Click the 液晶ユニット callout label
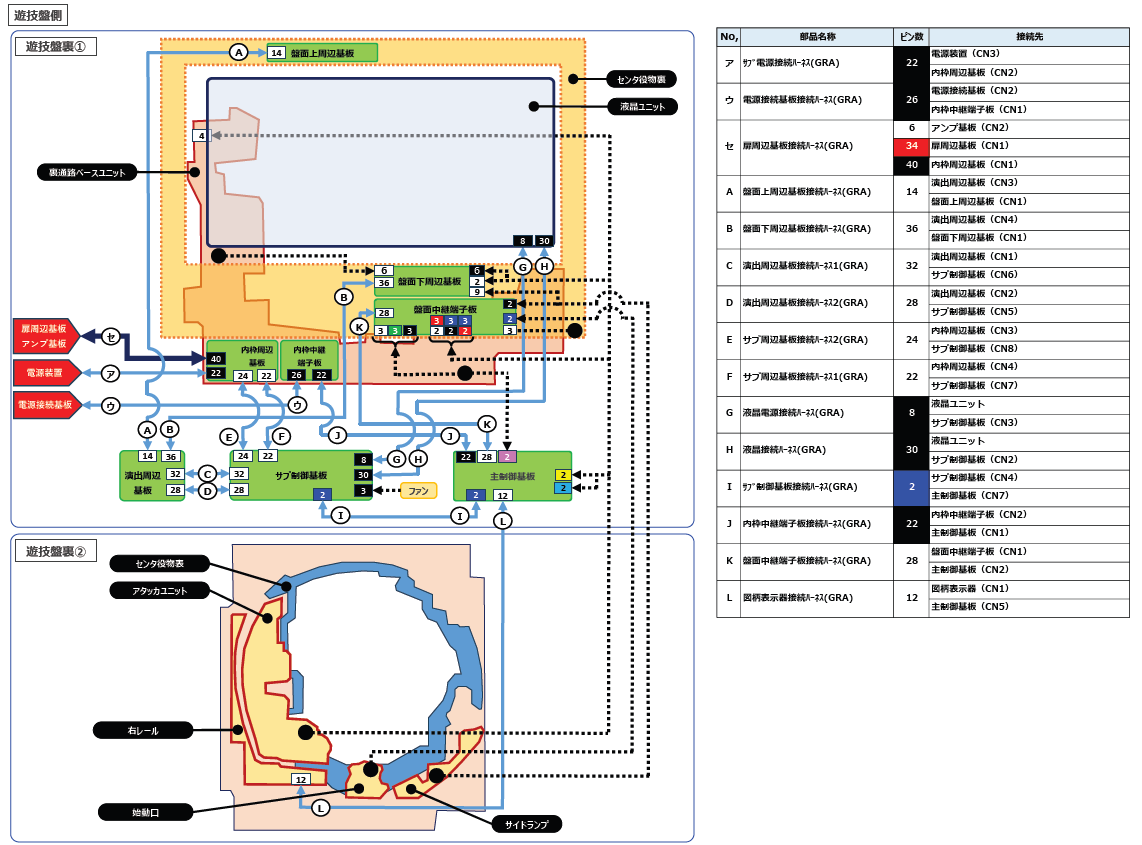This screenshot has height=845, width=1142. pos(643,106)
